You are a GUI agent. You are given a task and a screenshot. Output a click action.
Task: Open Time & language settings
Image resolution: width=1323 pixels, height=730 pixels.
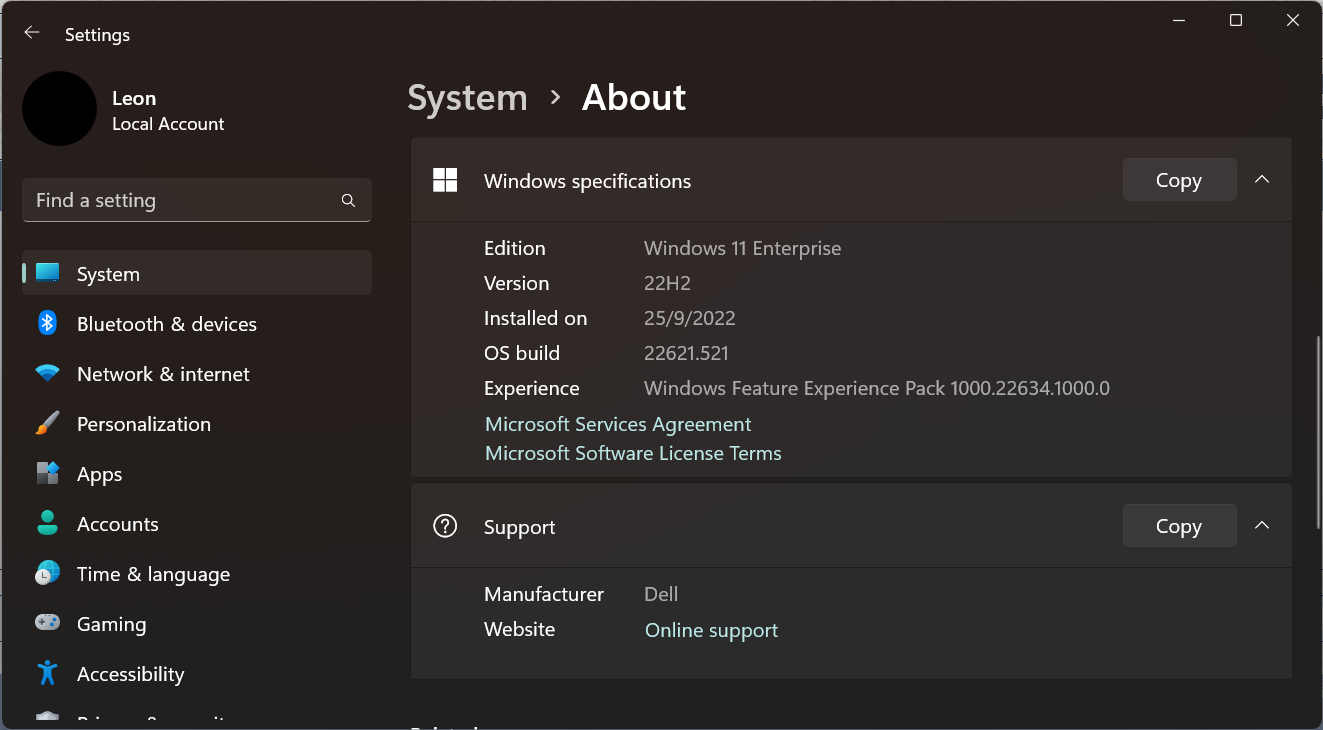click(x=197, y=573)
